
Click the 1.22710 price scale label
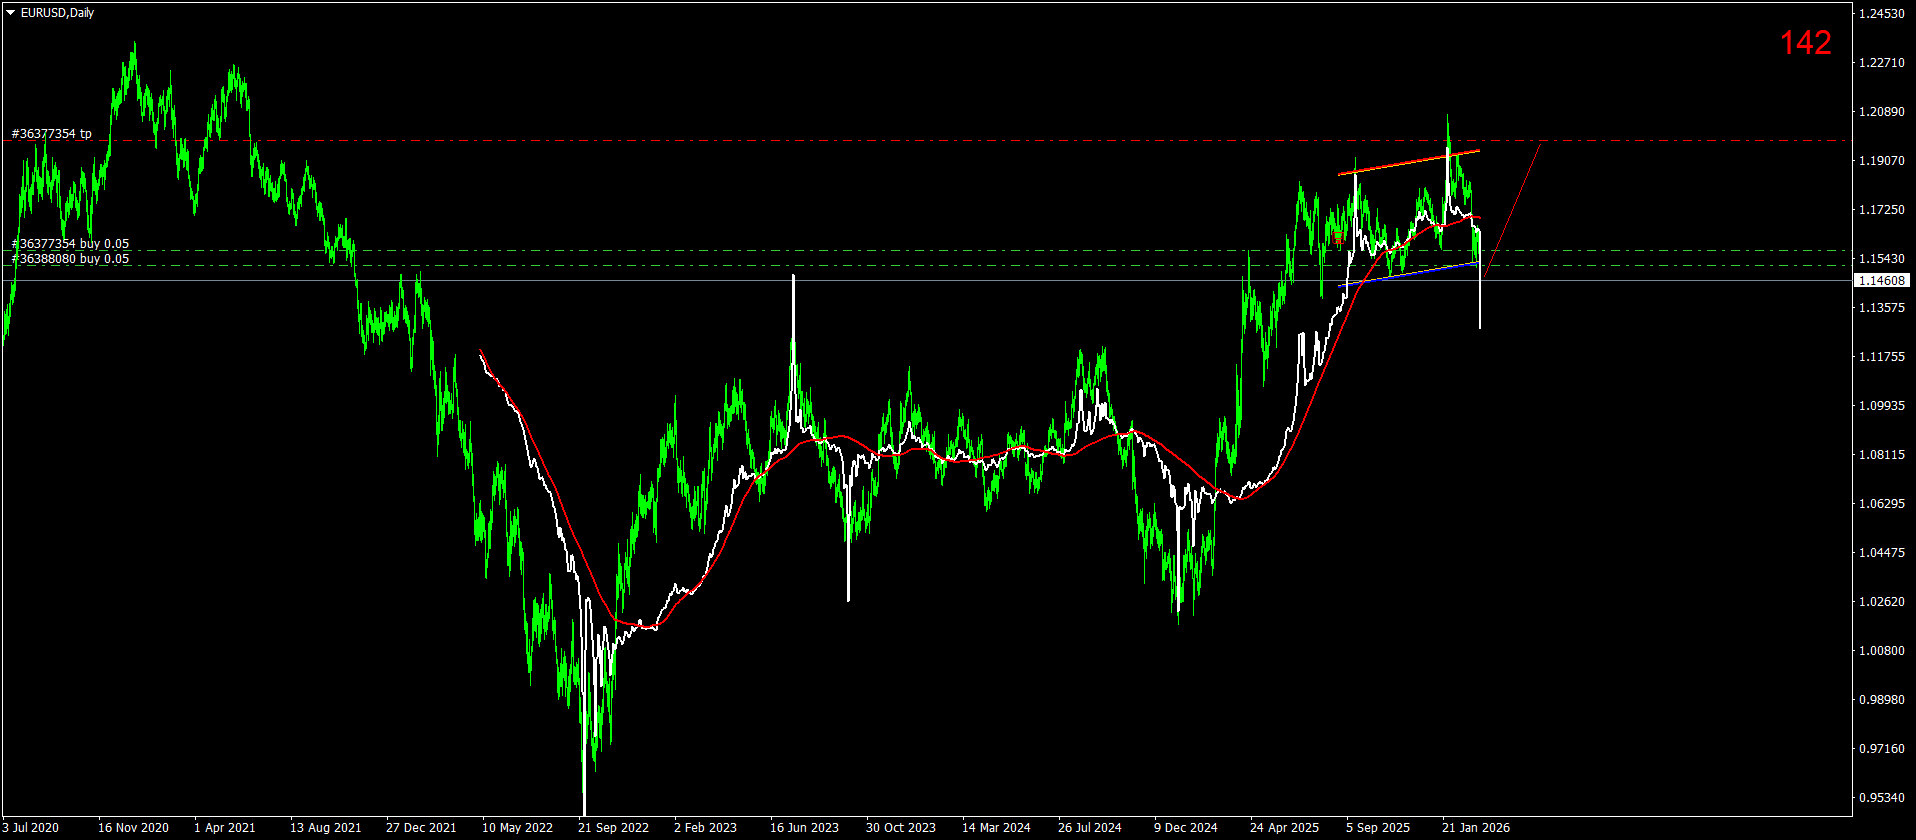click(x=1881, y=63)
